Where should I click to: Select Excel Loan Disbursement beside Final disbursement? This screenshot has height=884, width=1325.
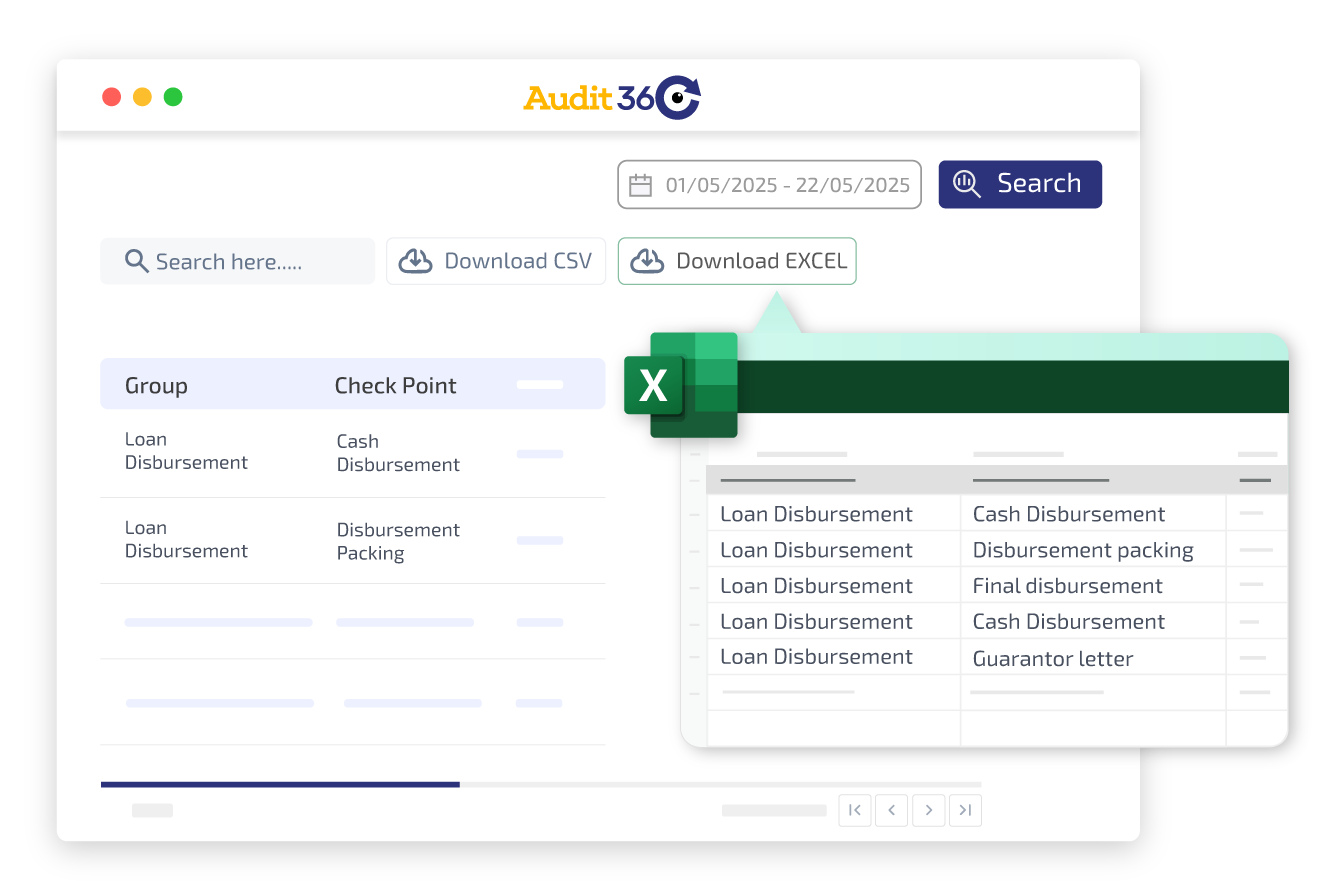[834, 586]
